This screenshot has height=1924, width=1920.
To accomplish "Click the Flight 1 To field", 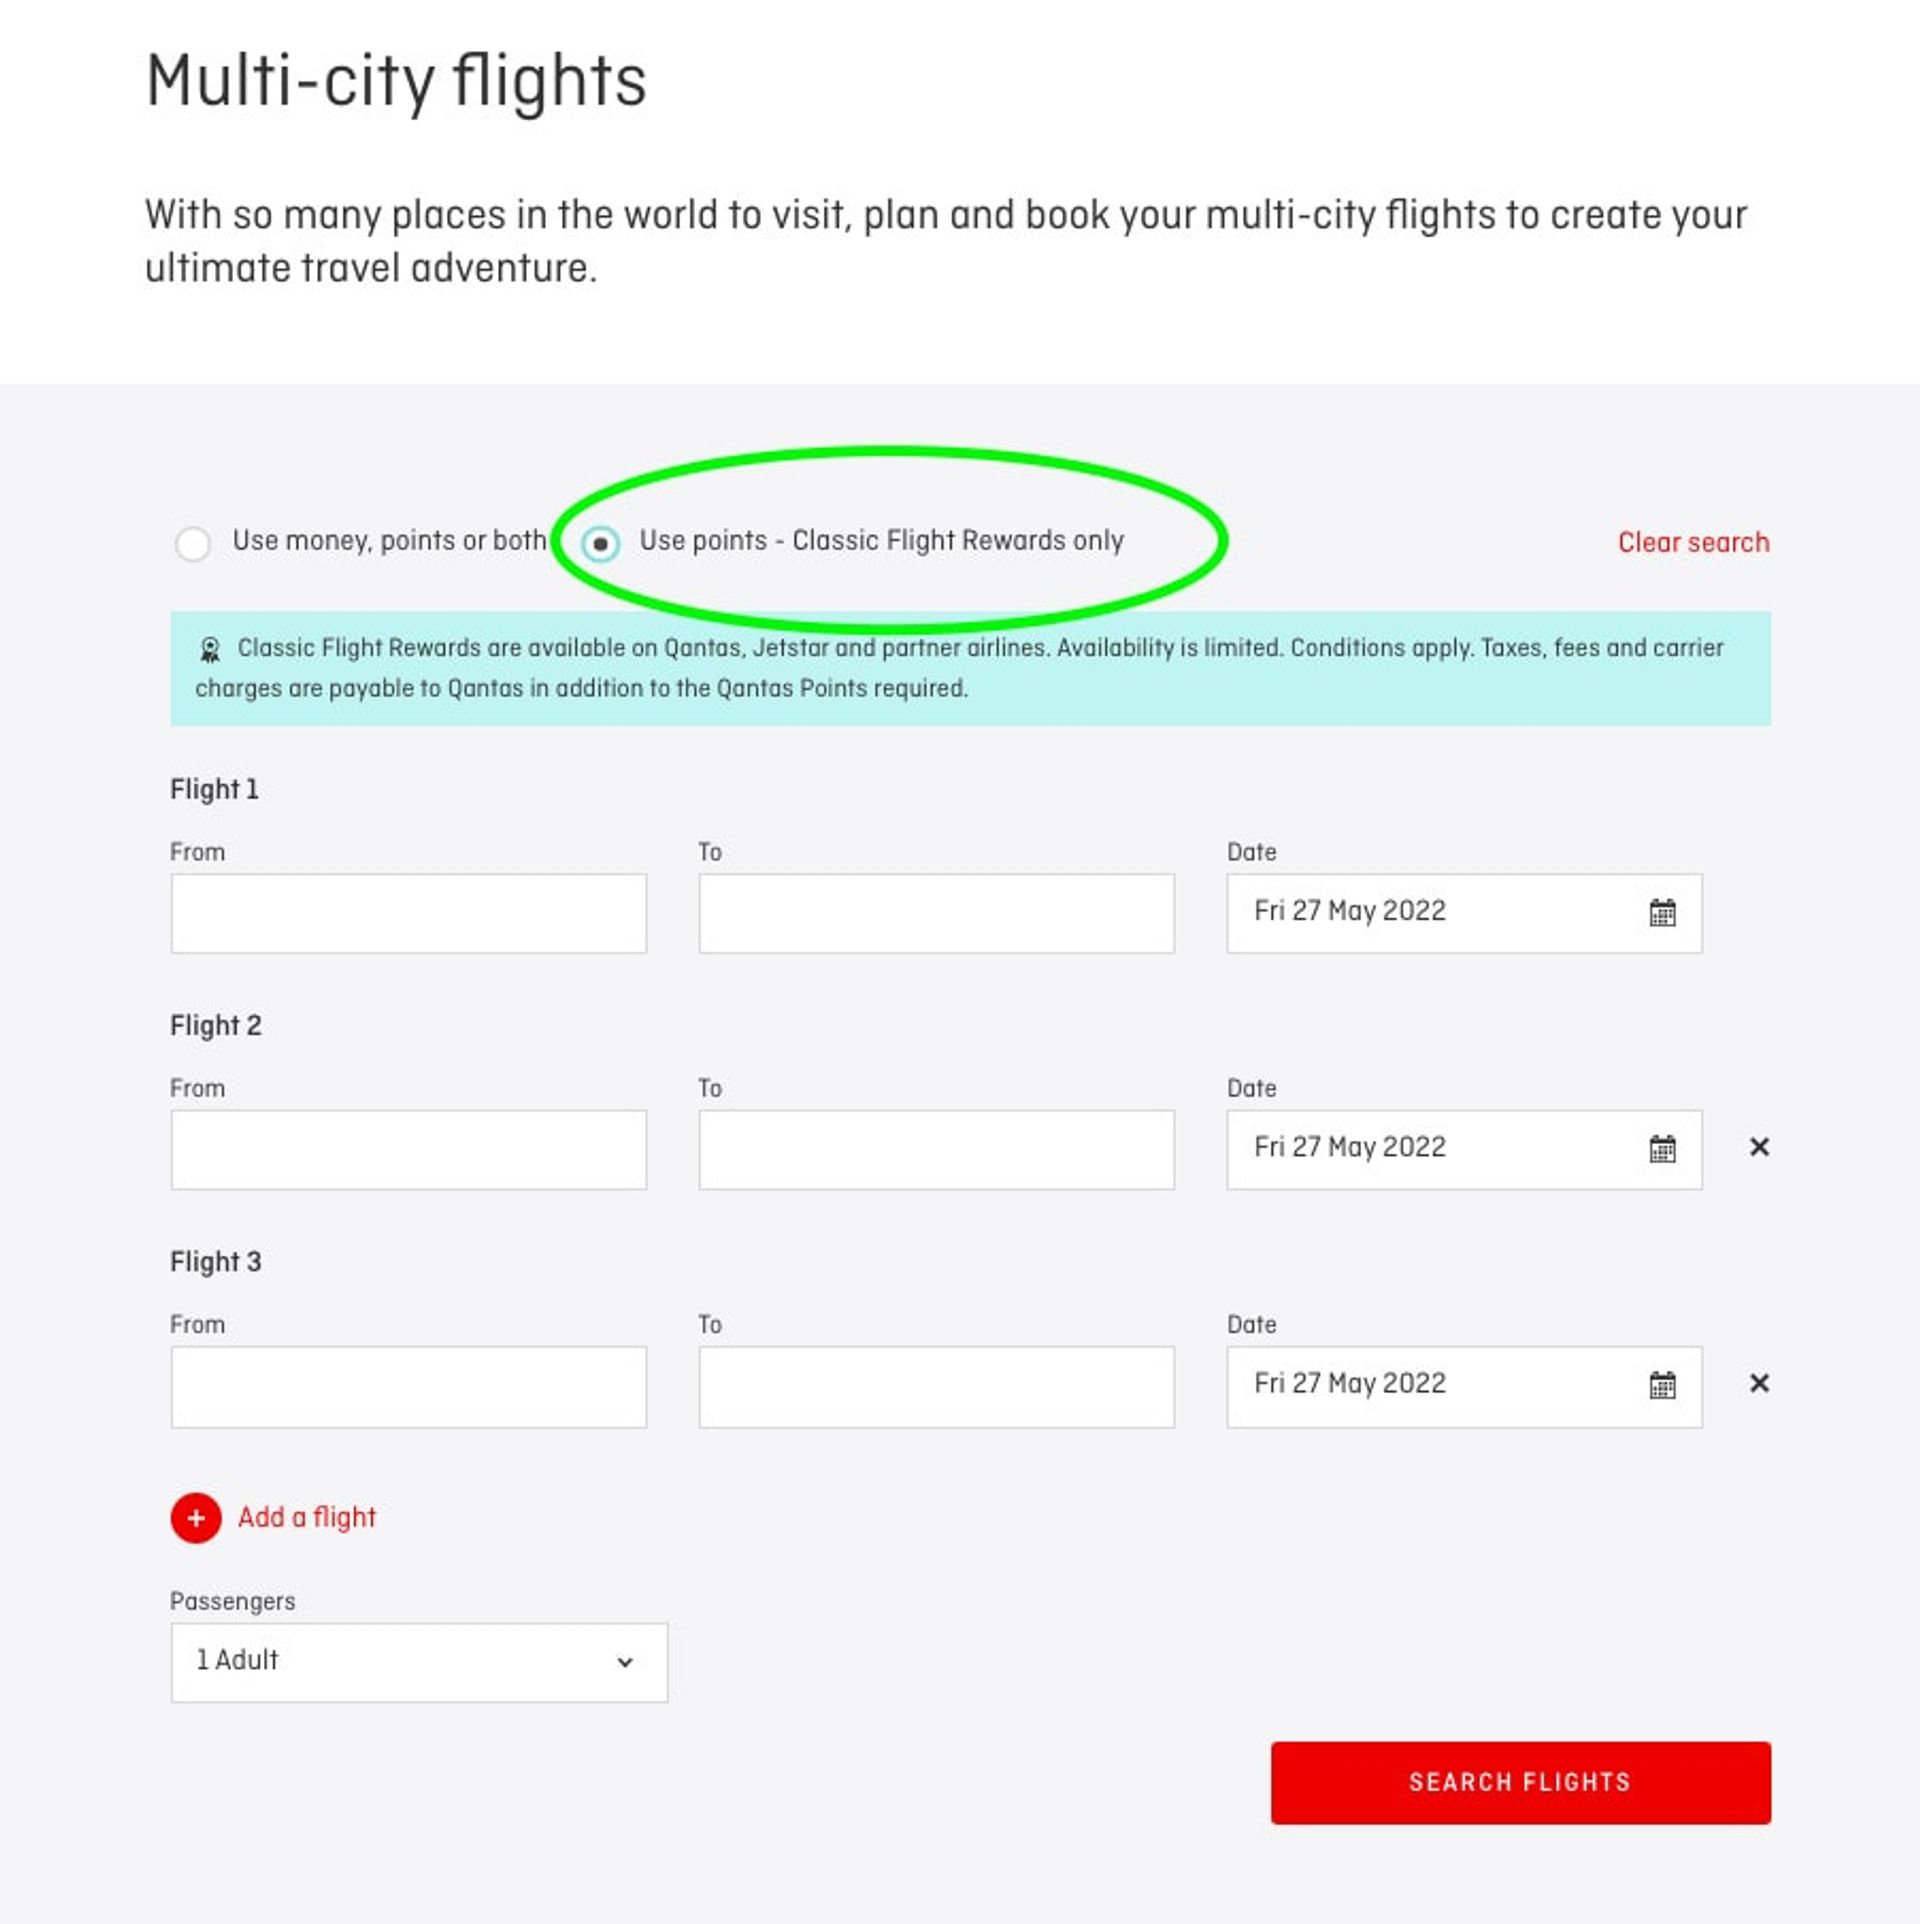I will pyautogui.click(x=936, y=911).
